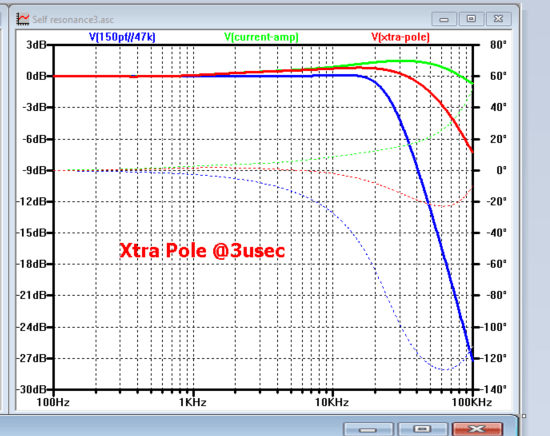Image resolution: width=550 pixels, height=436 pixels.
Task: Click the 20° phase axis label
Action: [x=498, y=139]
